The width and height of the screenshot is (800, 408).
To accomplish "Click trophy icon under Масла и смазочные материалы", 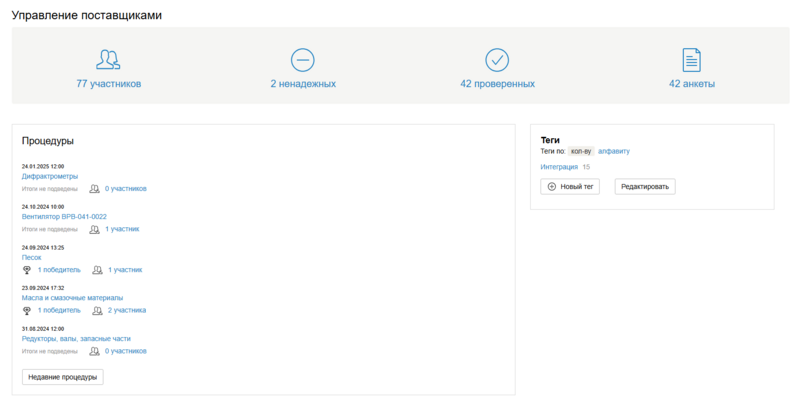I will coord(27,311).
